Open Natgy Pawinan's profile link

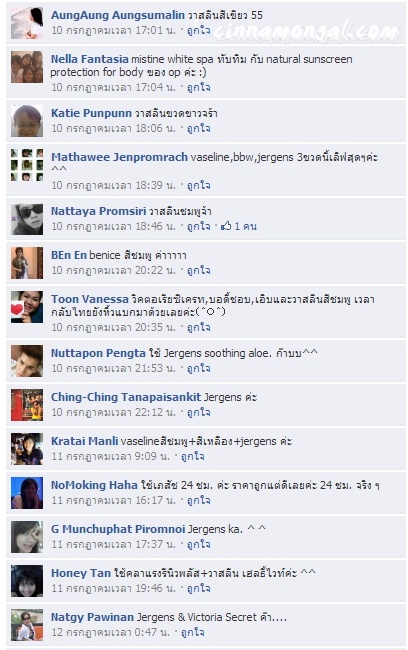[92, 617]
